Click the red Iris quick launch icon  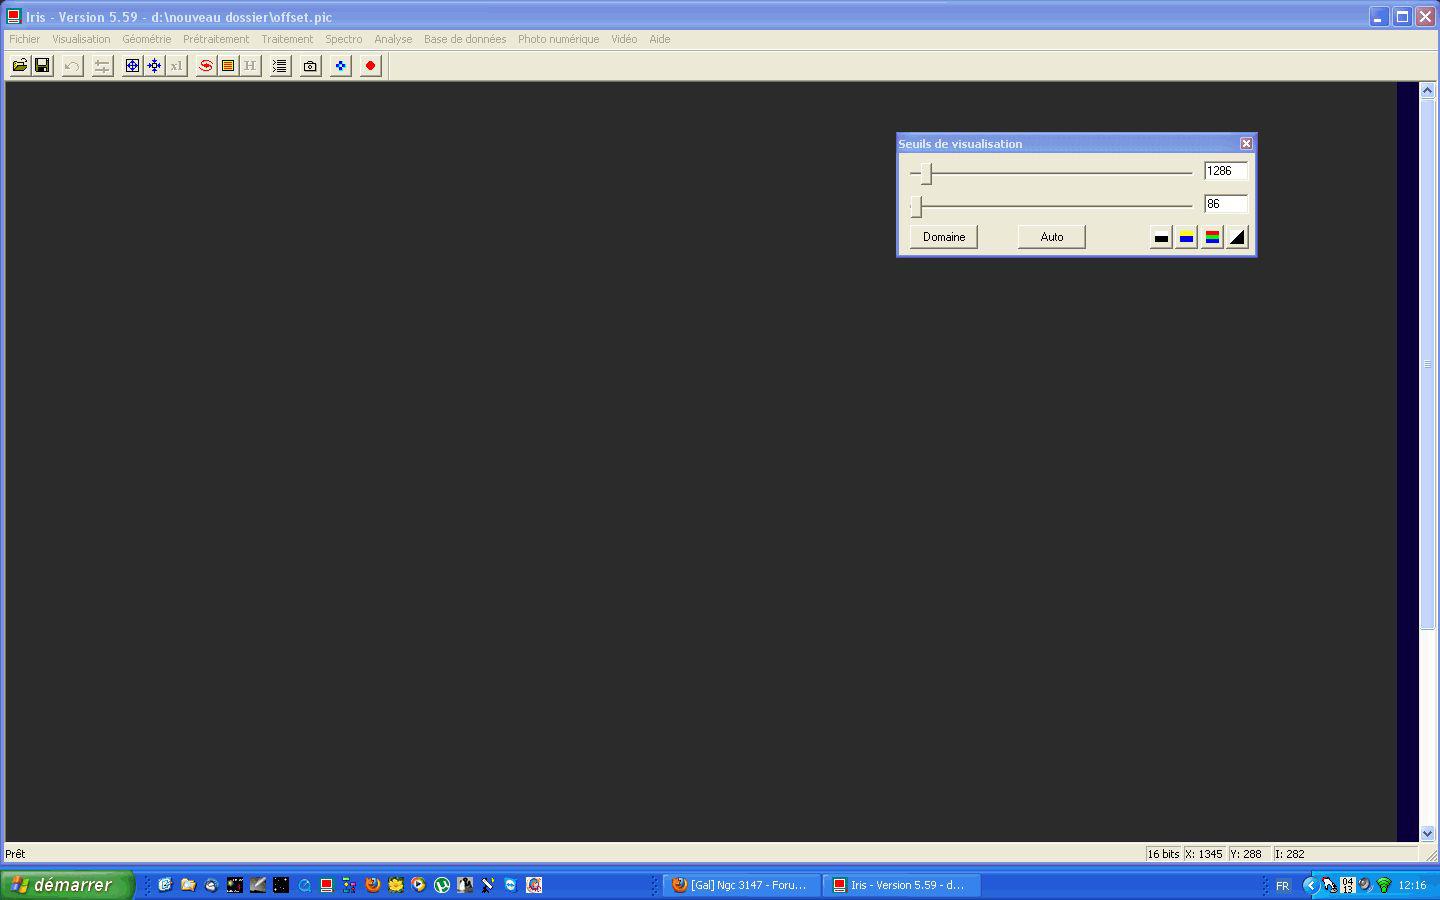pyautogui.click(x=326, y=885)
